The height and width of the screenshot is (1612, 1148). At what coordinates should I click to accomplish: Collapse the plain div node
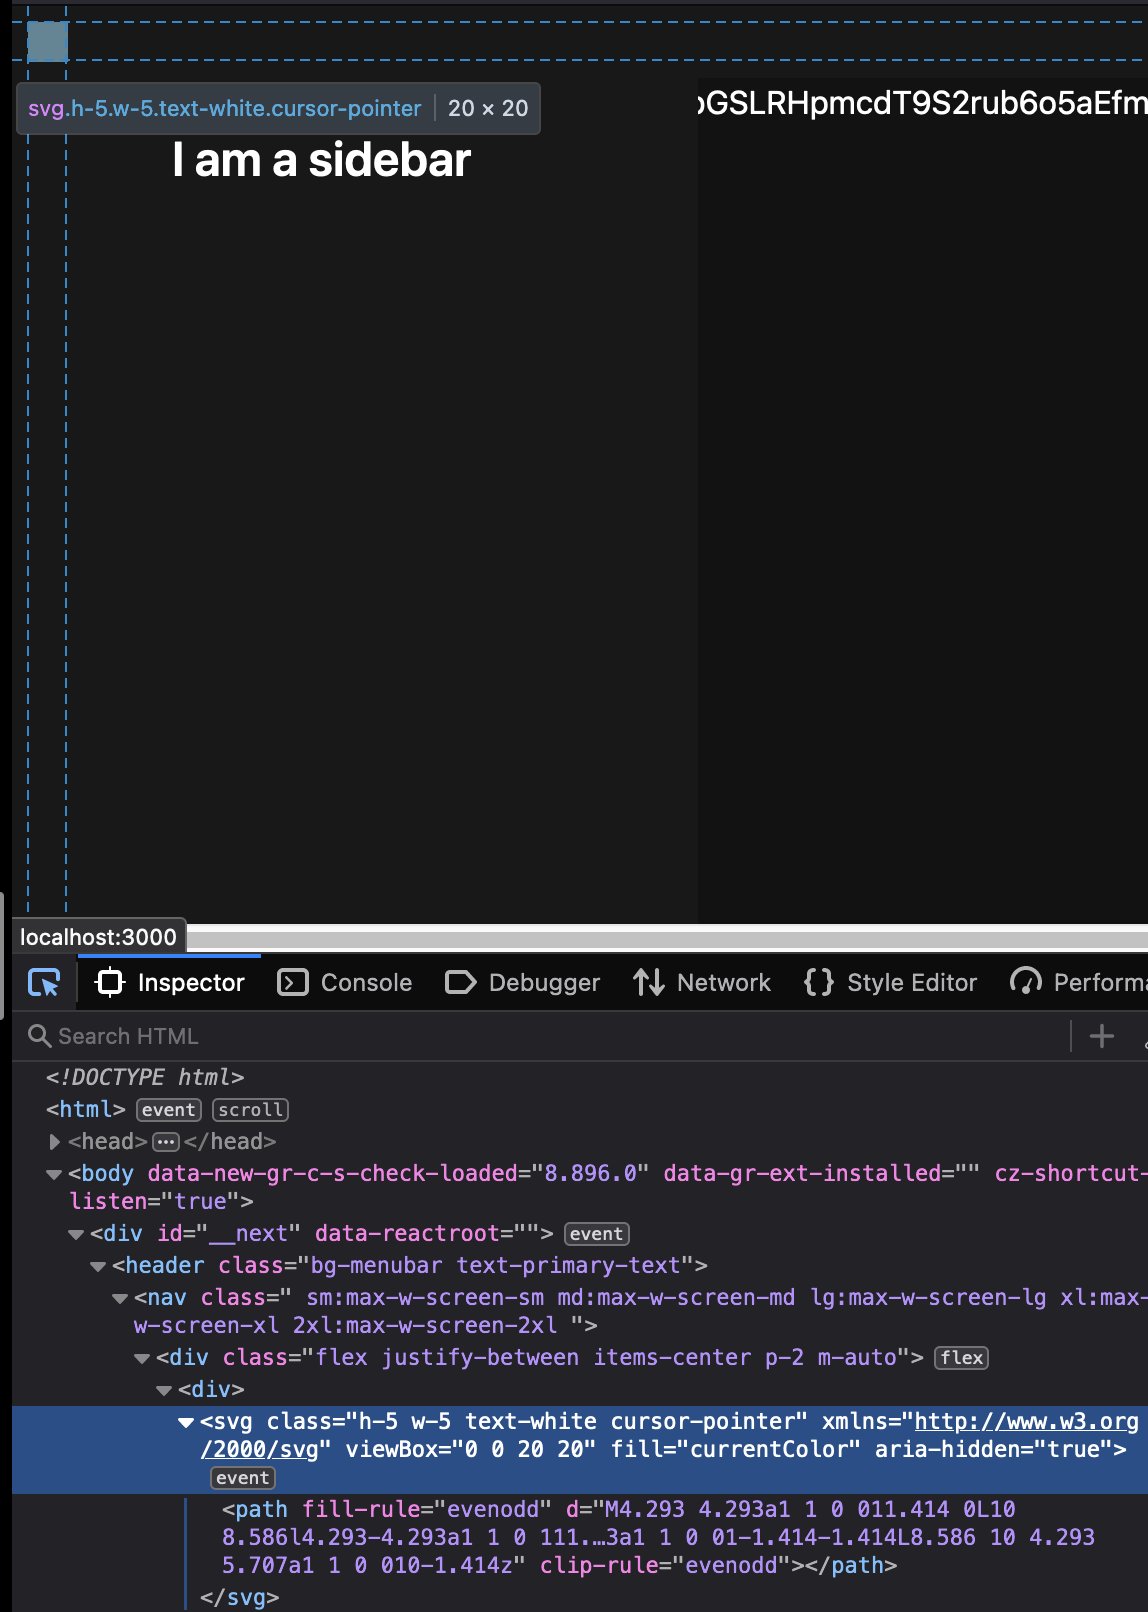pyautogui.click(x=164, y=1390)
